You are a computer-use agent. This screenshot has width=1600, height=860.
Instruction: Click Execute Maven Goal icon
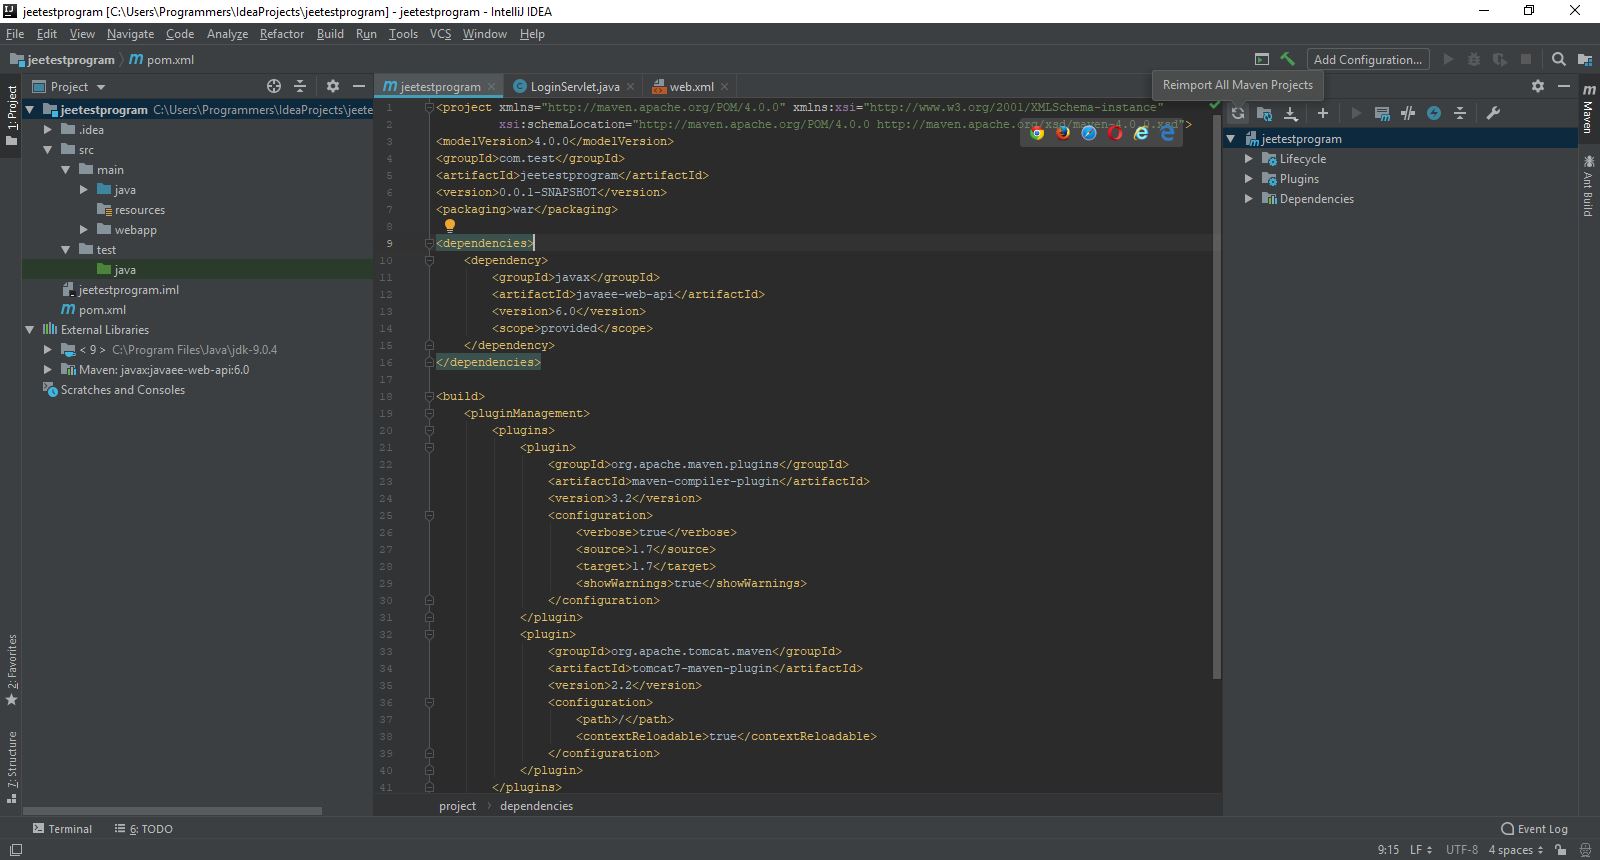coord(1382,113)
